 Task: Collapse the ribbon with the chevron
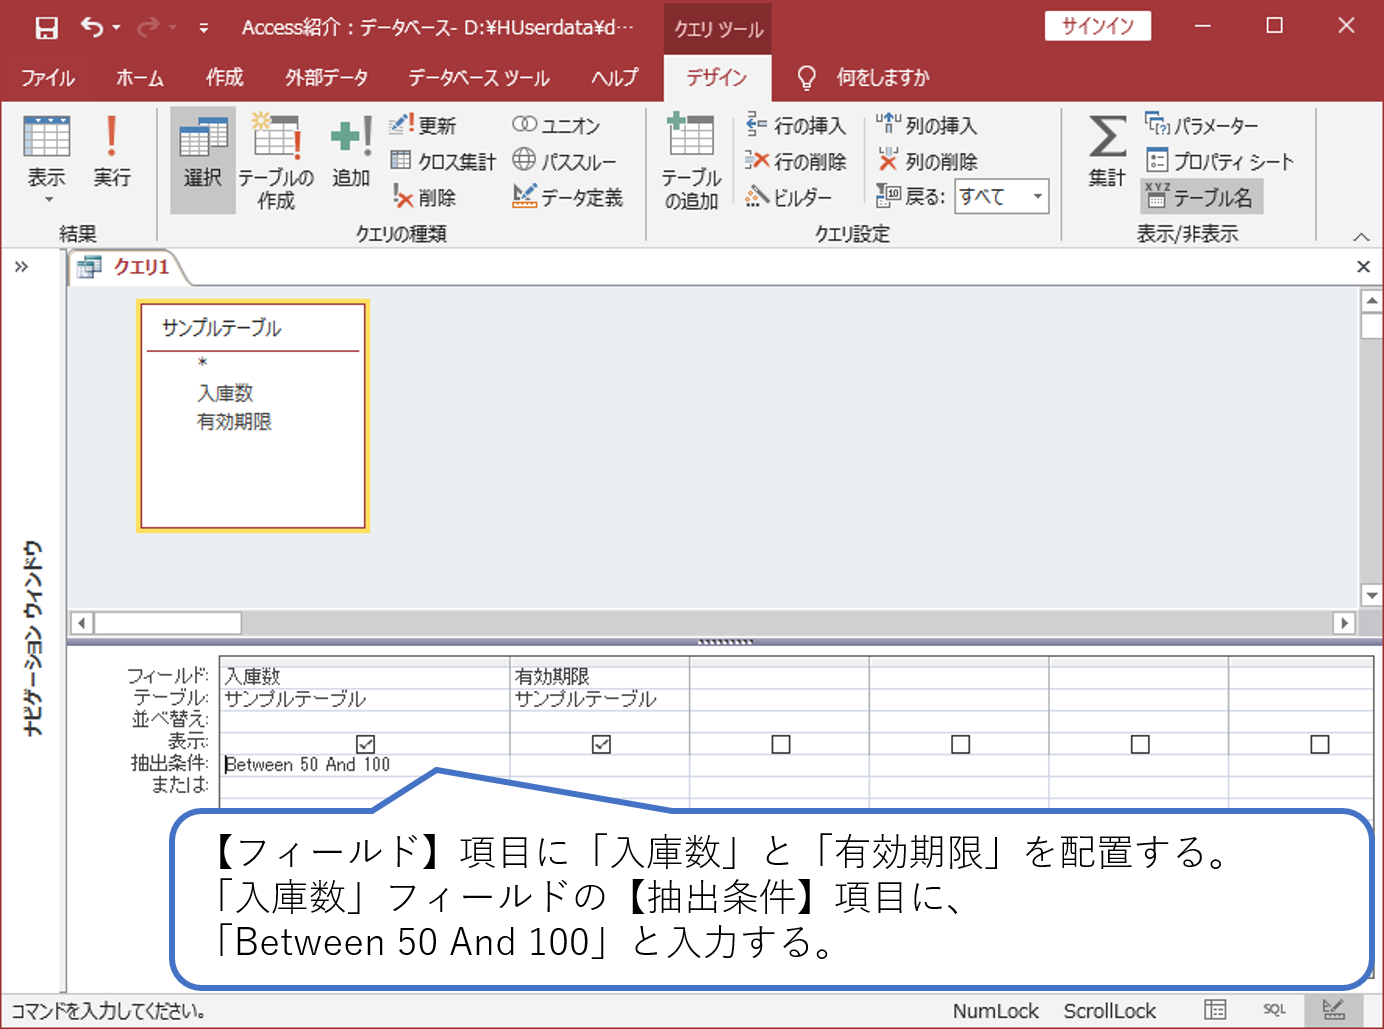(1361, 236)
